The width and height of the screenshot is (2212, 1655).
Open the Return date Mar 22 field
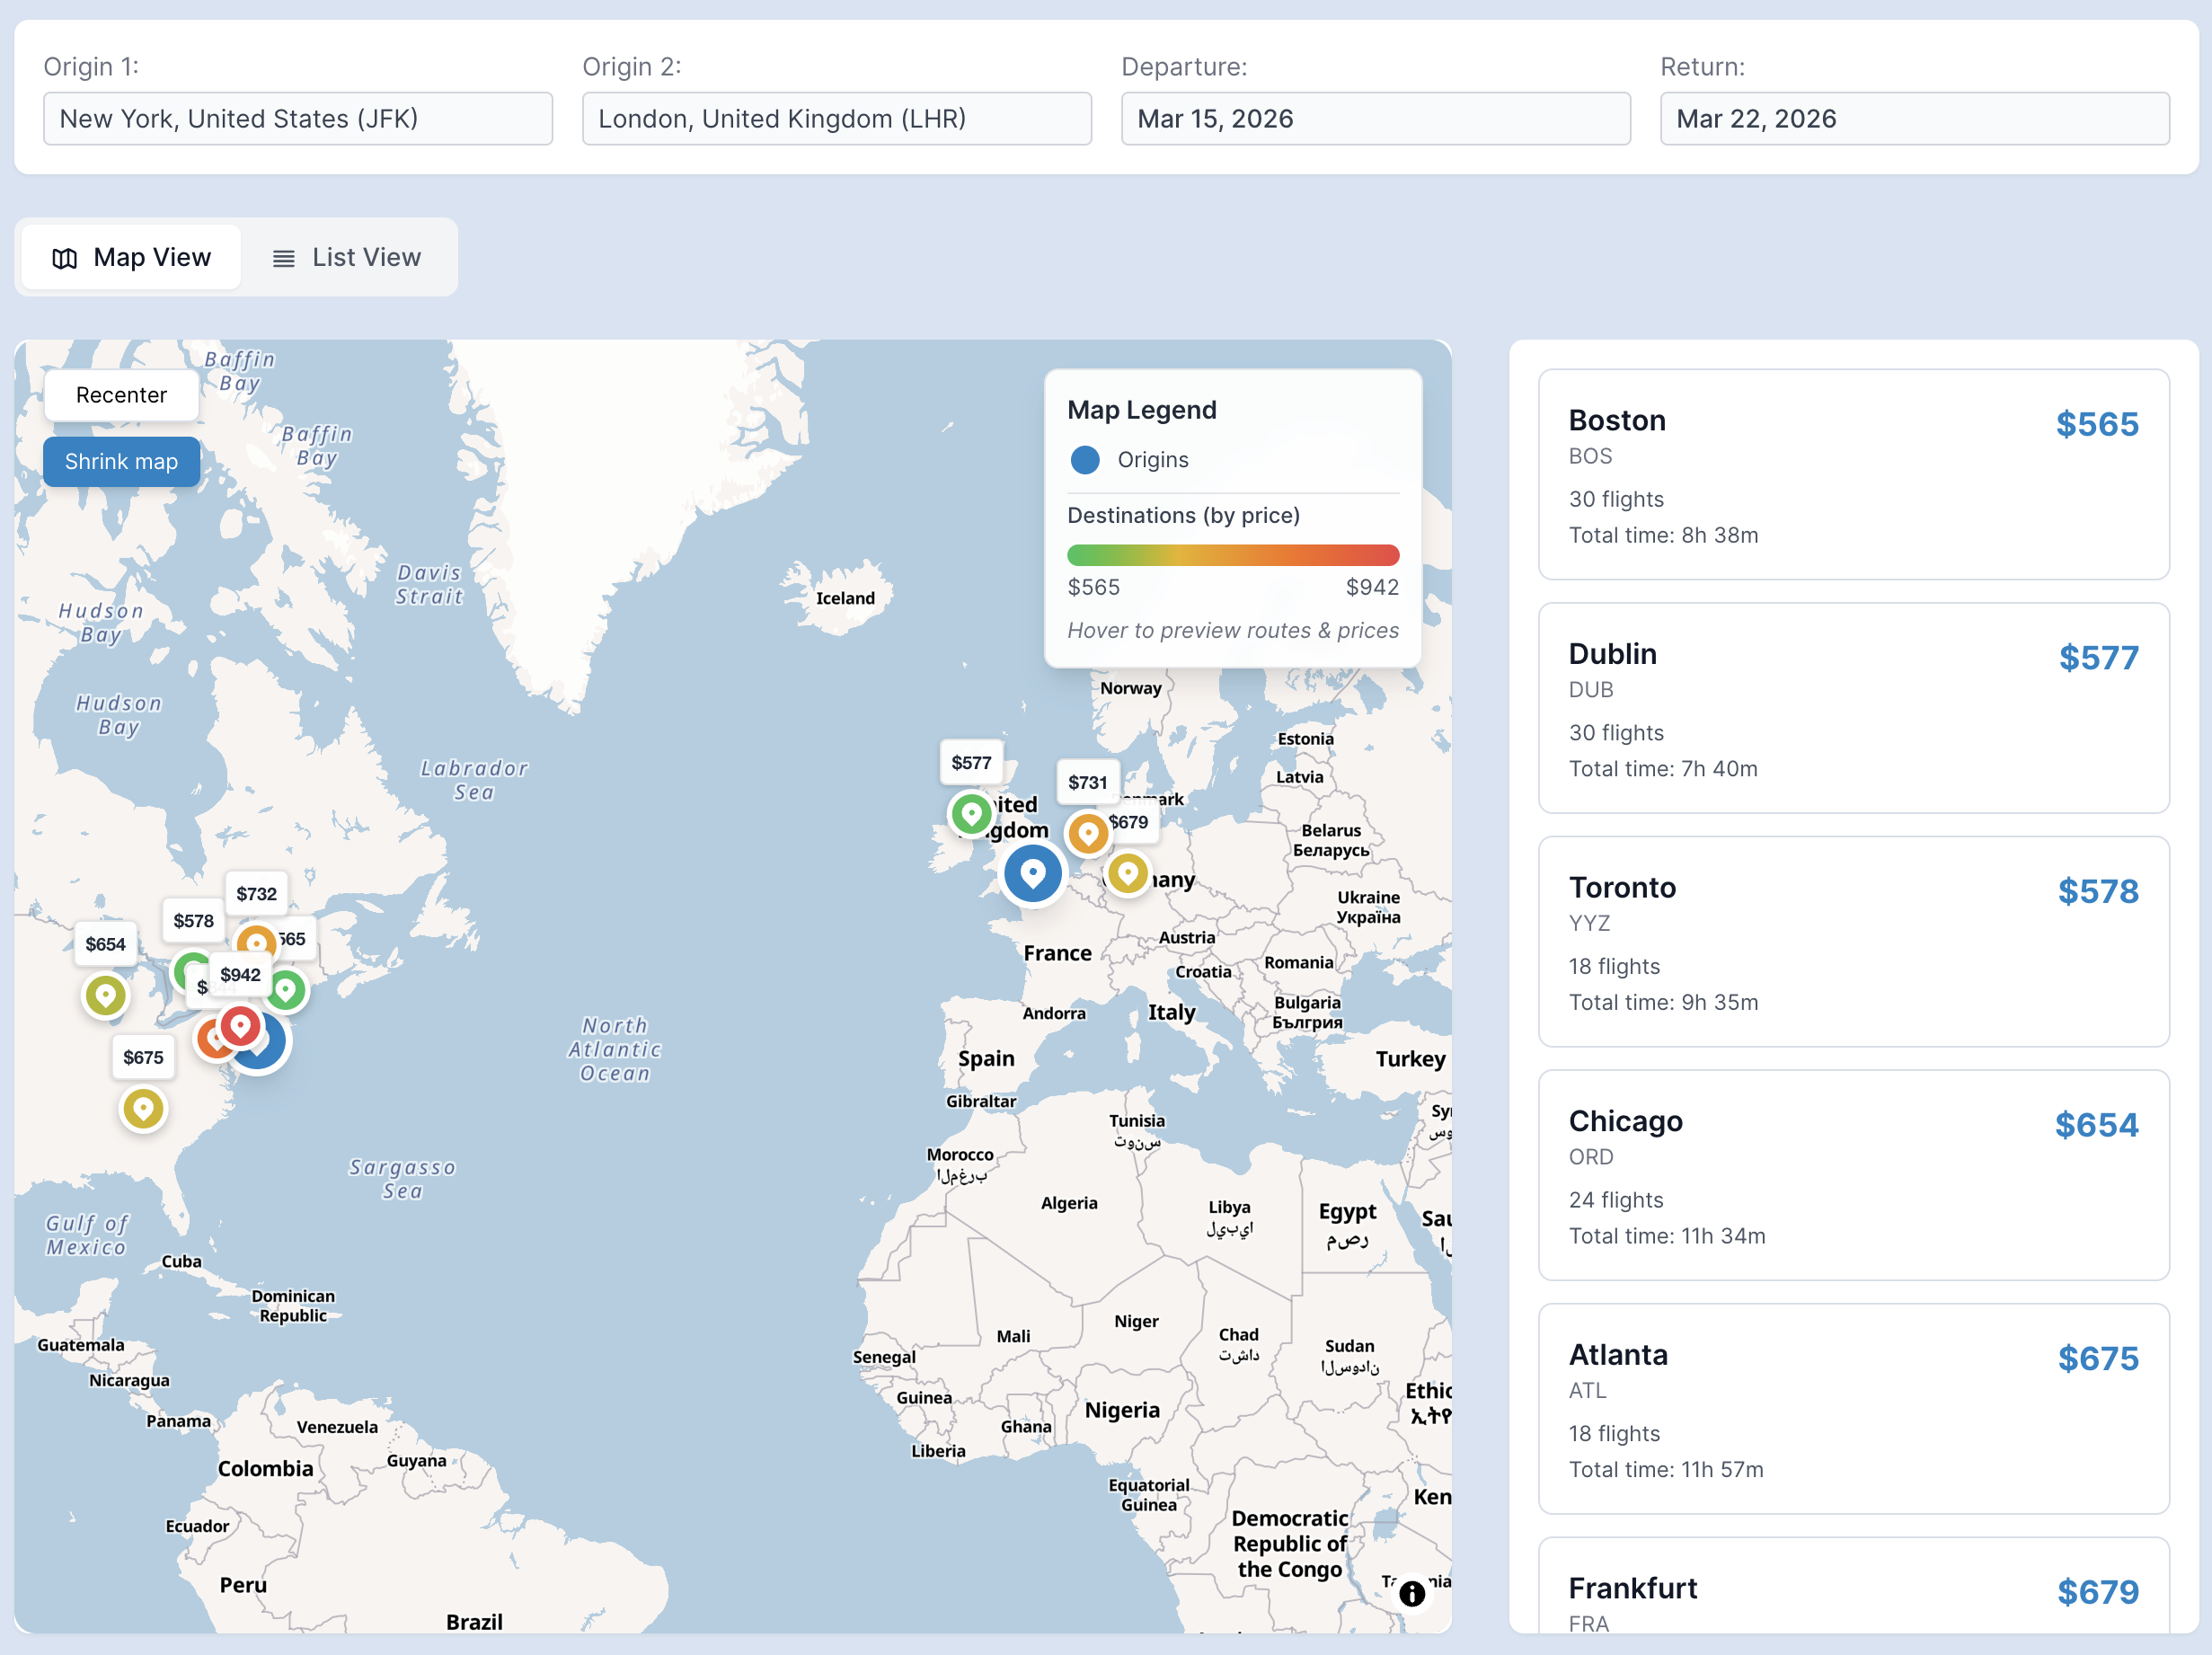(1915, 119)
